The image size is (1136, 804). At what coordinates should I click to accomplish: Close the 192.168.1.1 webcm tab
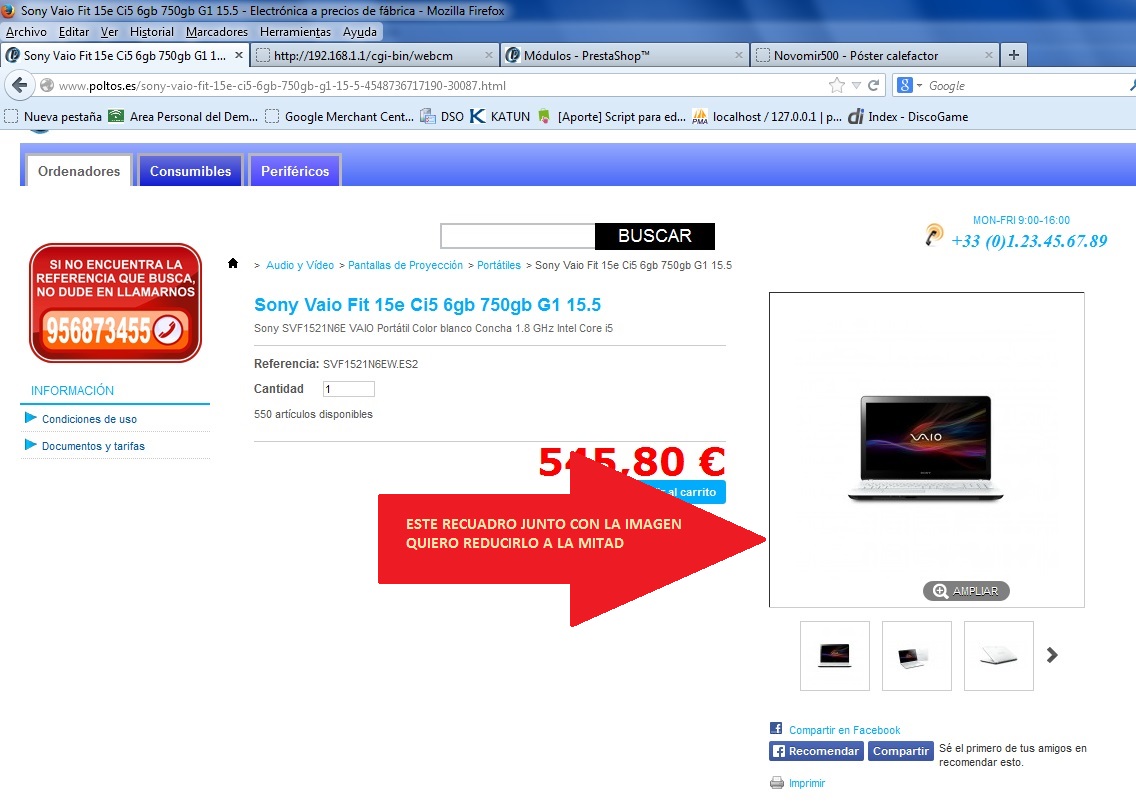(x=489, y=55)
